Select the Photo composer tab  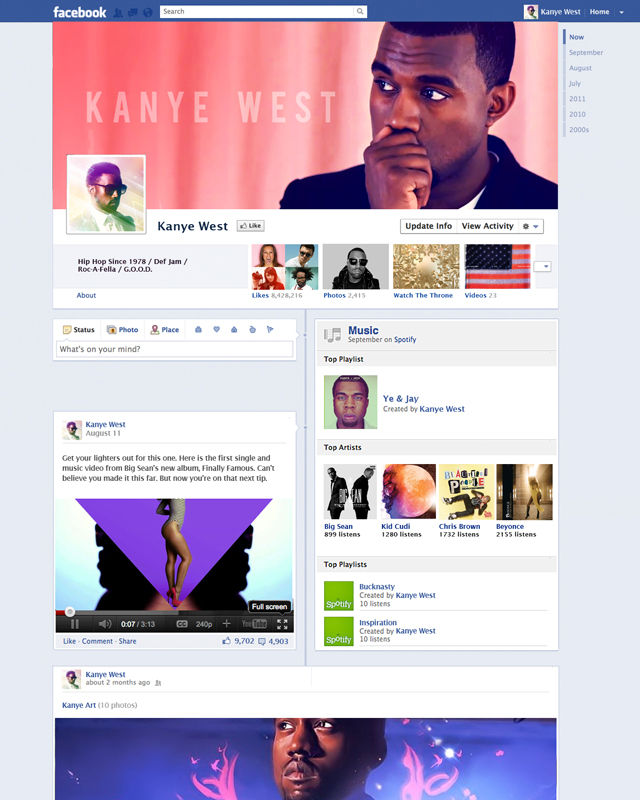[122, 330]
